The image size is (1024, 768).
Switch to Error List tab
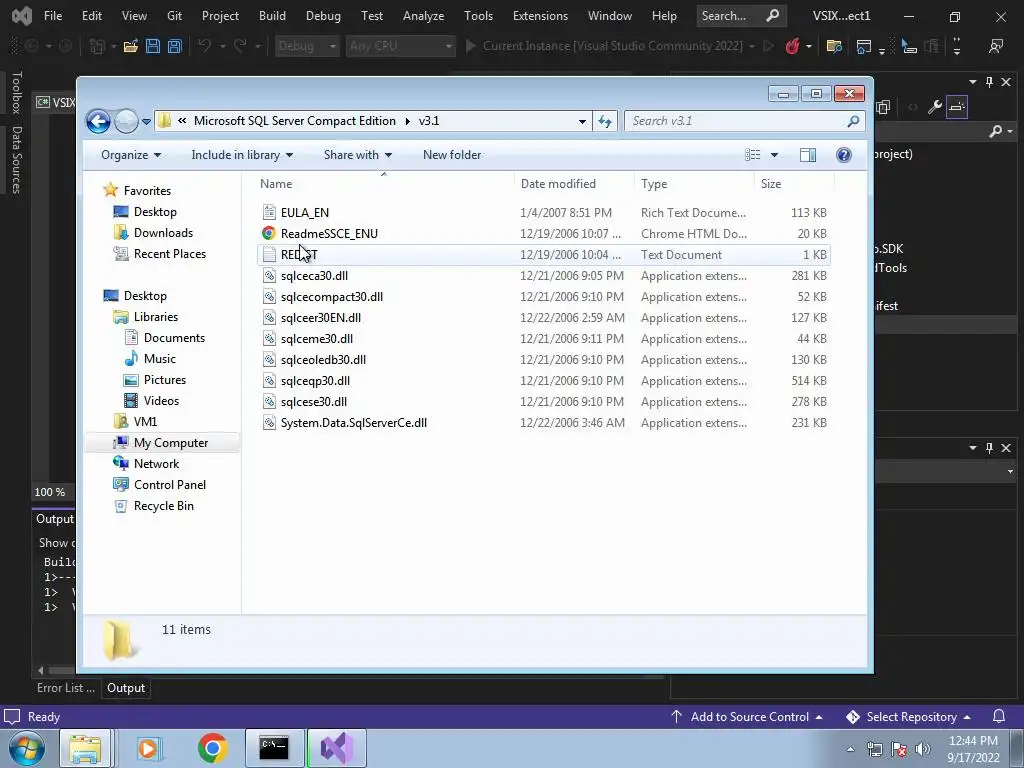pos(65,688)
